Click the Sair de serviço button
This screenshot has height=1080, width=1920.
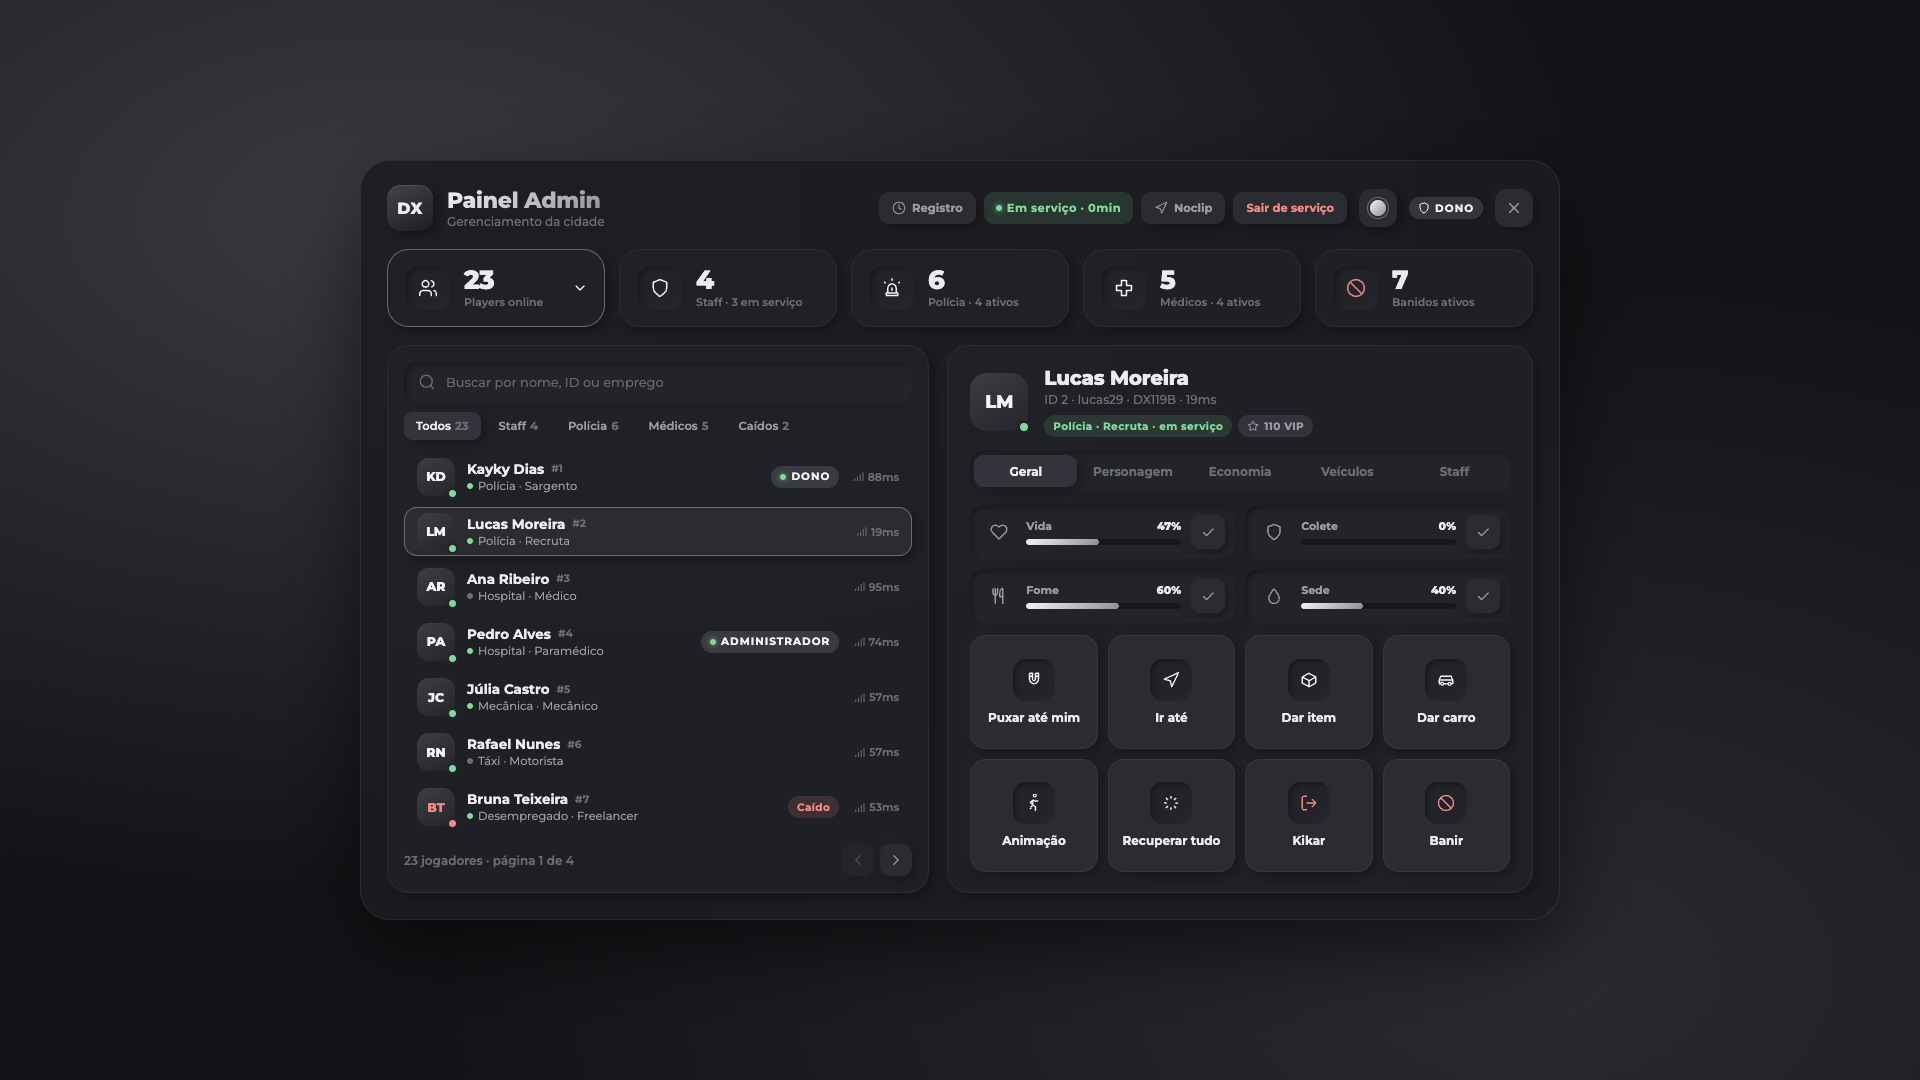point(1290,208)
